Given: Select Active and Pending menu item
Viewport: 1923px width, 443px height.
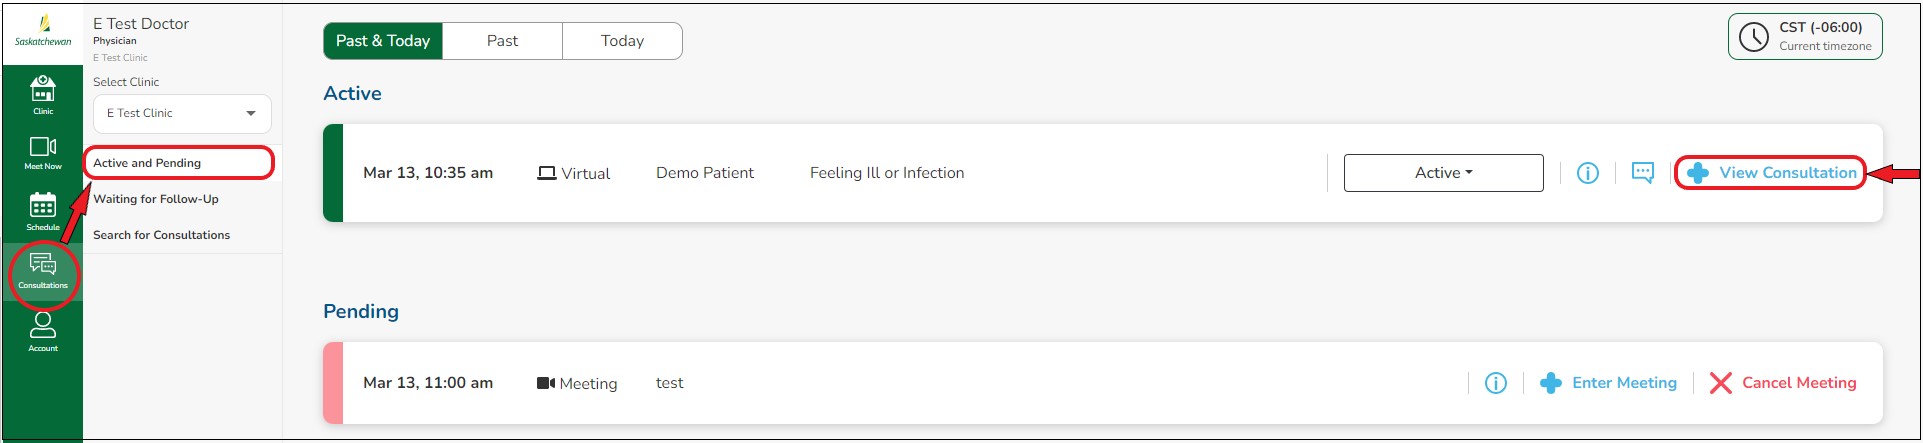Looking at the screenshot, I should point(147,163).
